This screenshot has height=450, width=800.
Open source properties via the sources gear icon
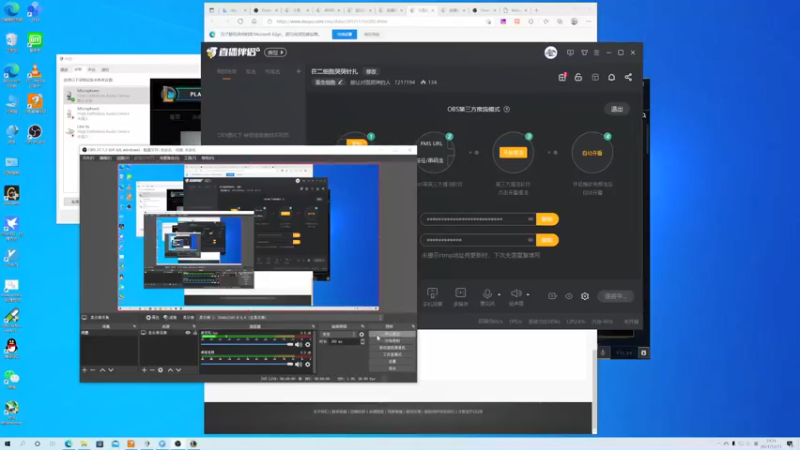(x=160, y=370)
